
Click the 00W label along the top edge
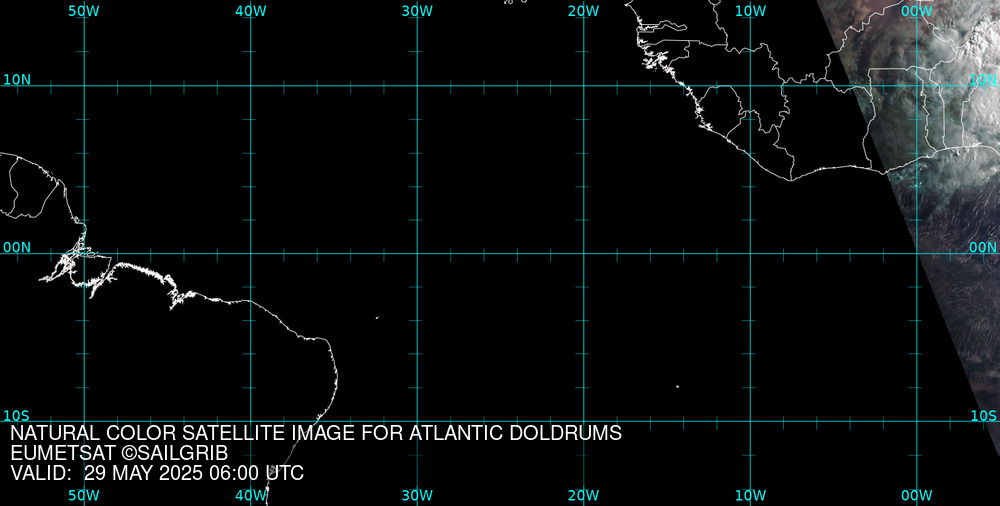click(917, 11)
